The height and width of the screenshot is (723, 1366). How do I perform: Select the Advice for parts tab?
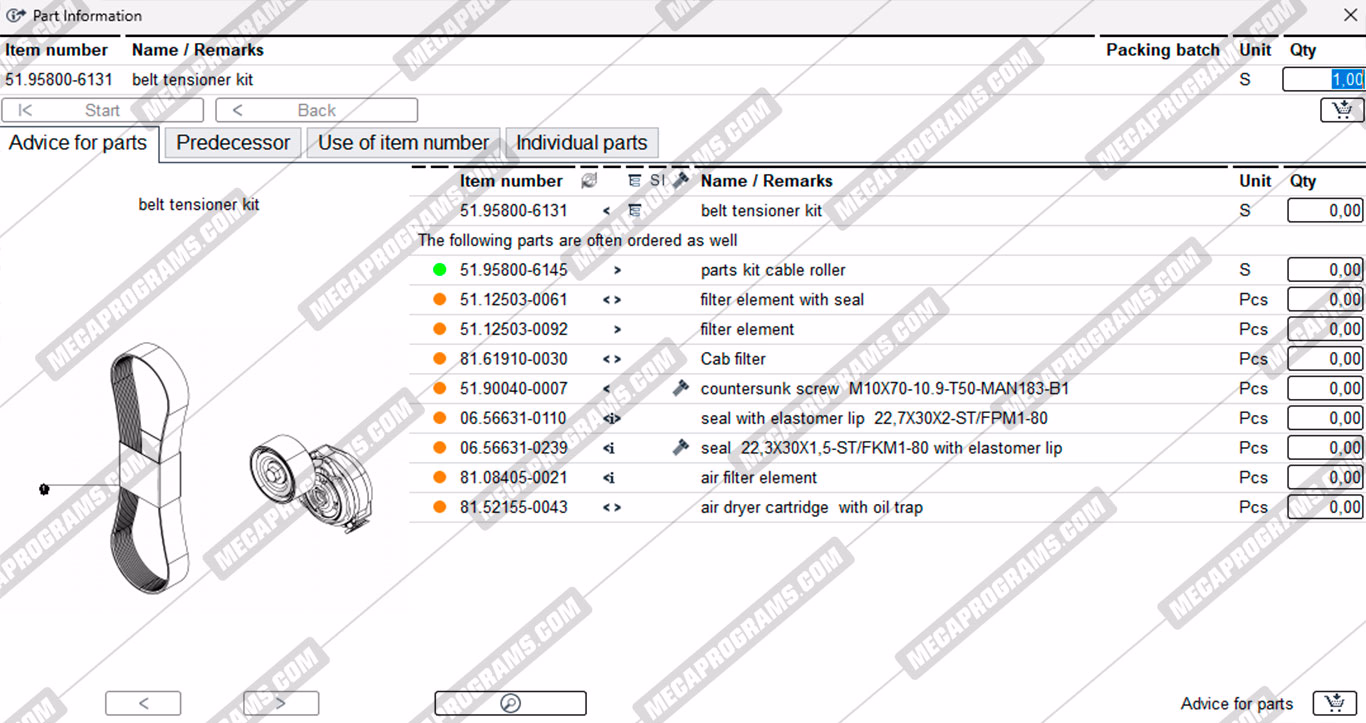[x=78, y=143]
